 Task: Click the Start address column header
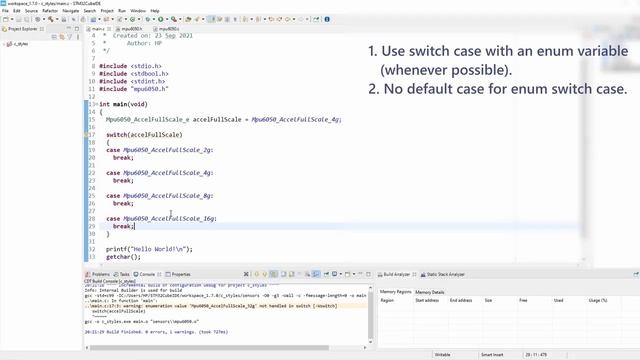coord(427,300)
